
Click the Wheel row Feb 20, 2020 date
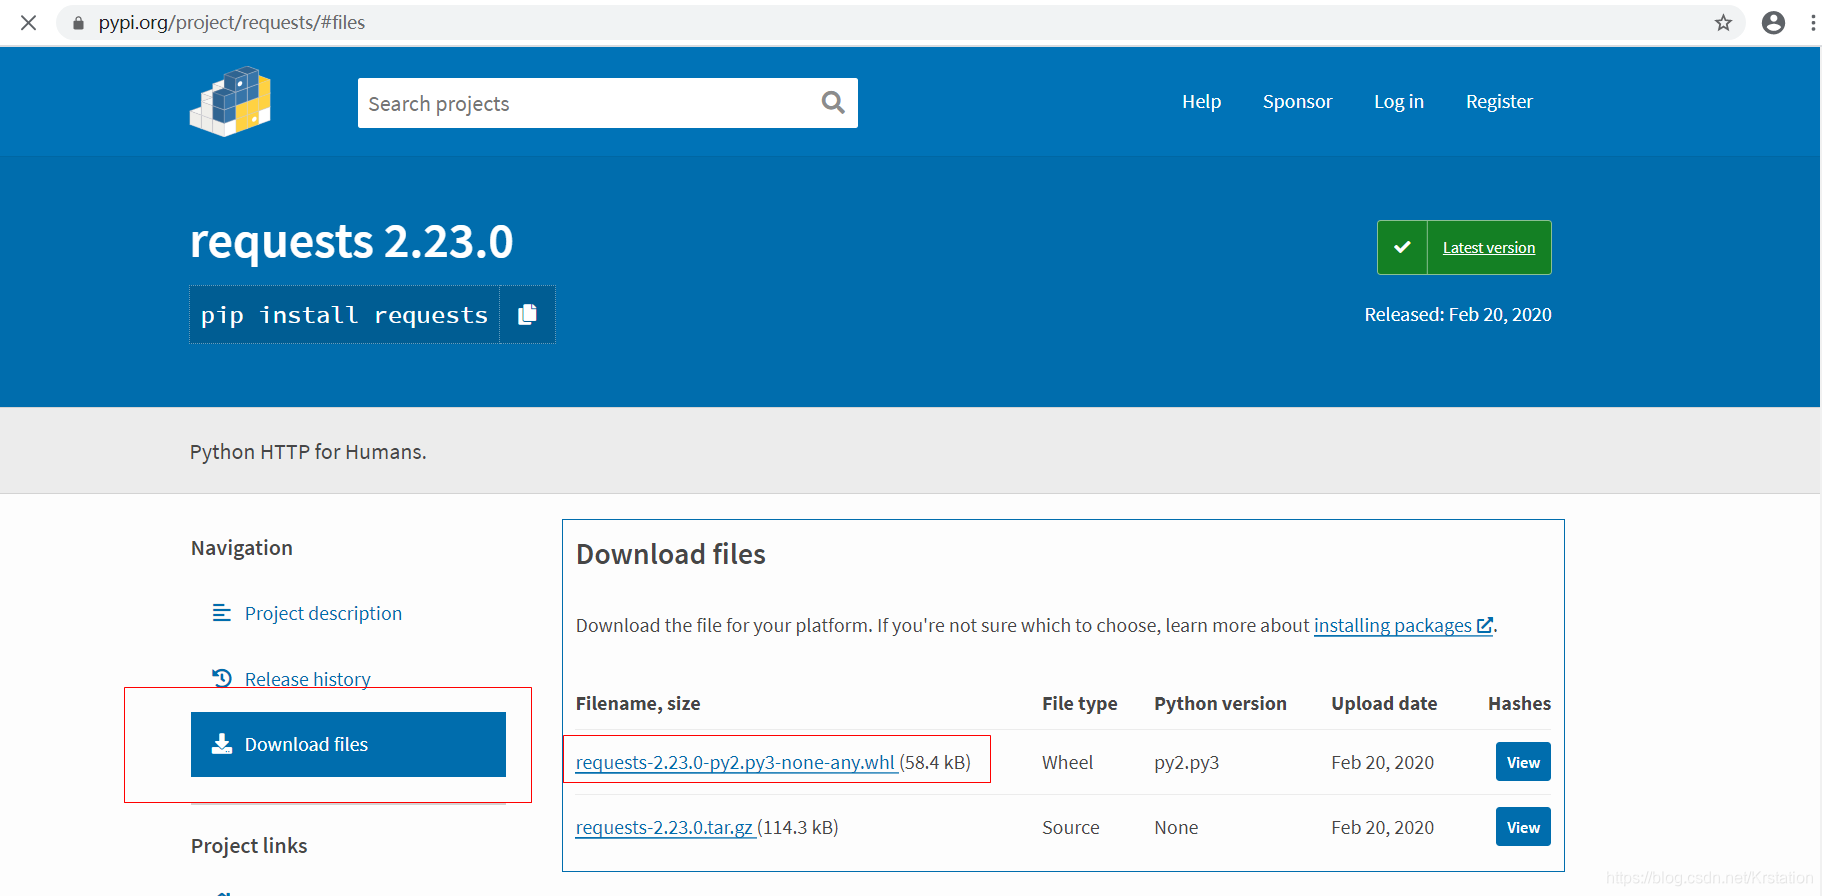1382,762
